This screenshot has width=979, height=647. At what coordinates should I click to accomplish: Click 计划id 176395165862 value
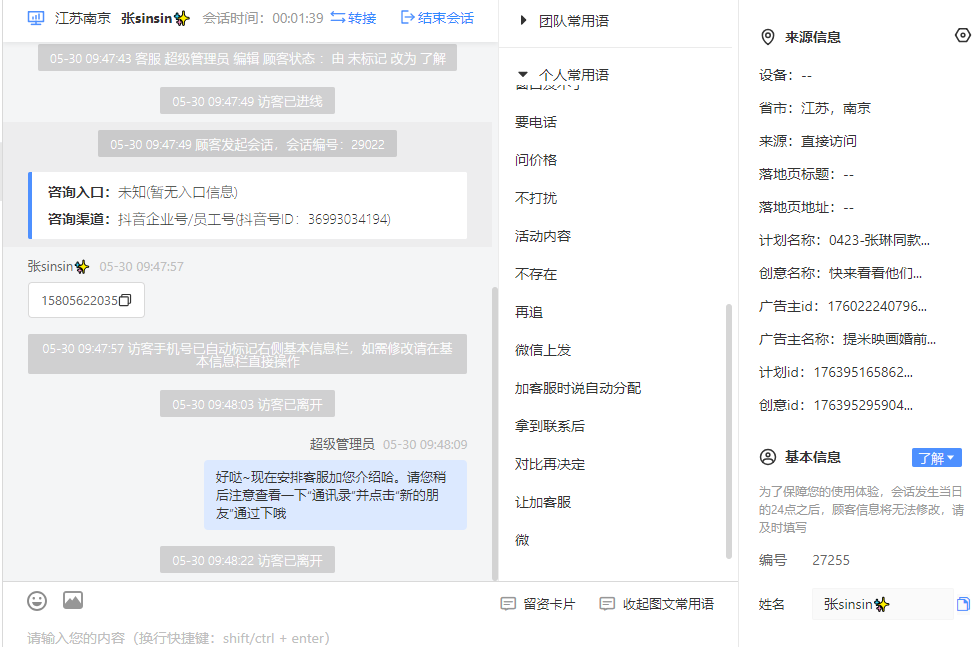tap(863, 373)
